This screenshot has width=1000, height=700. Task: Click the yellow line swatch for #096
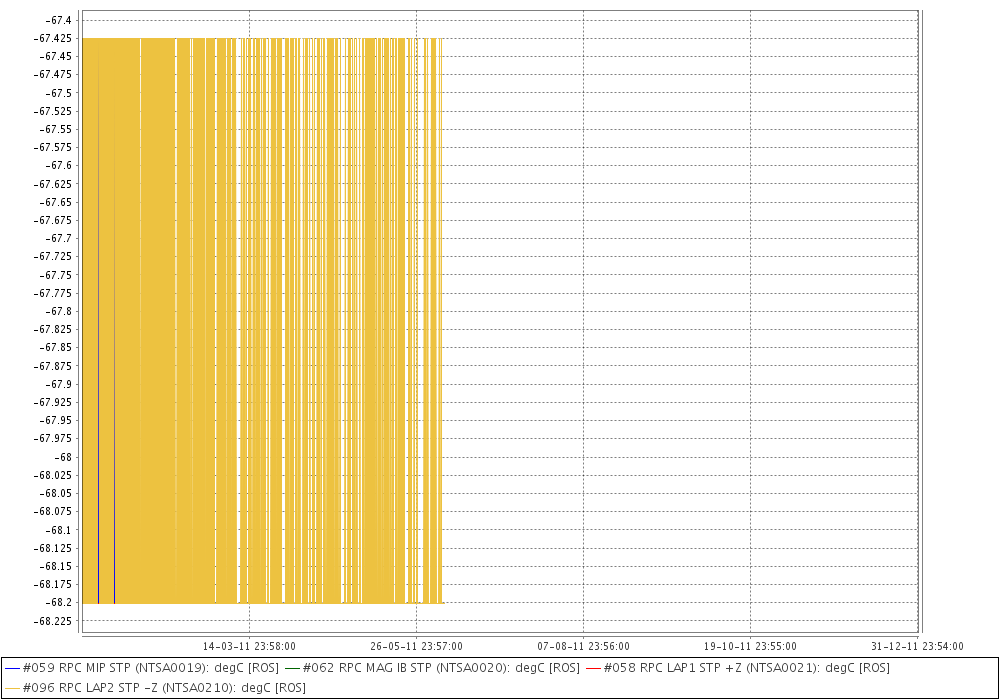point(12,689)
